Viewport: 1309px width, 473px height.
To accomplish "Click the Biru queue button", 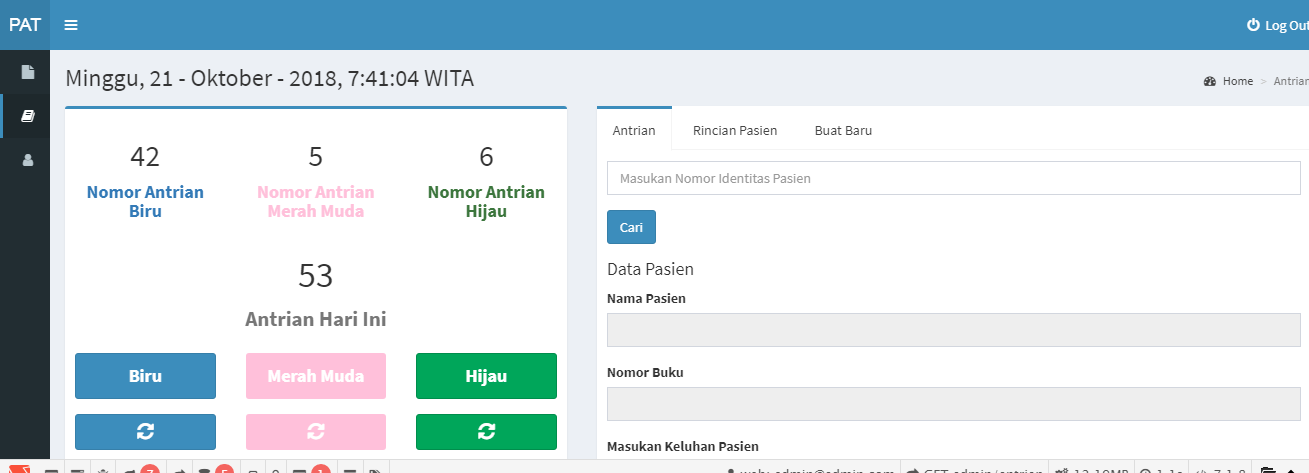I will [x=145, y=376].
